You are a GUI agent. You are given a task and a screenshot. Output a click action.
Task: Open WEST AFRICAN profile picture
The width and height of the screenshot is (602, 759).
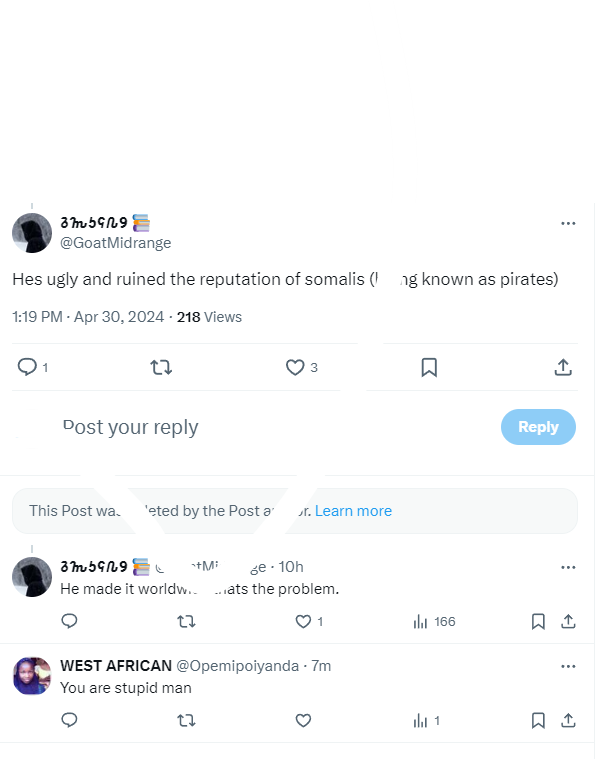(32, 676)
